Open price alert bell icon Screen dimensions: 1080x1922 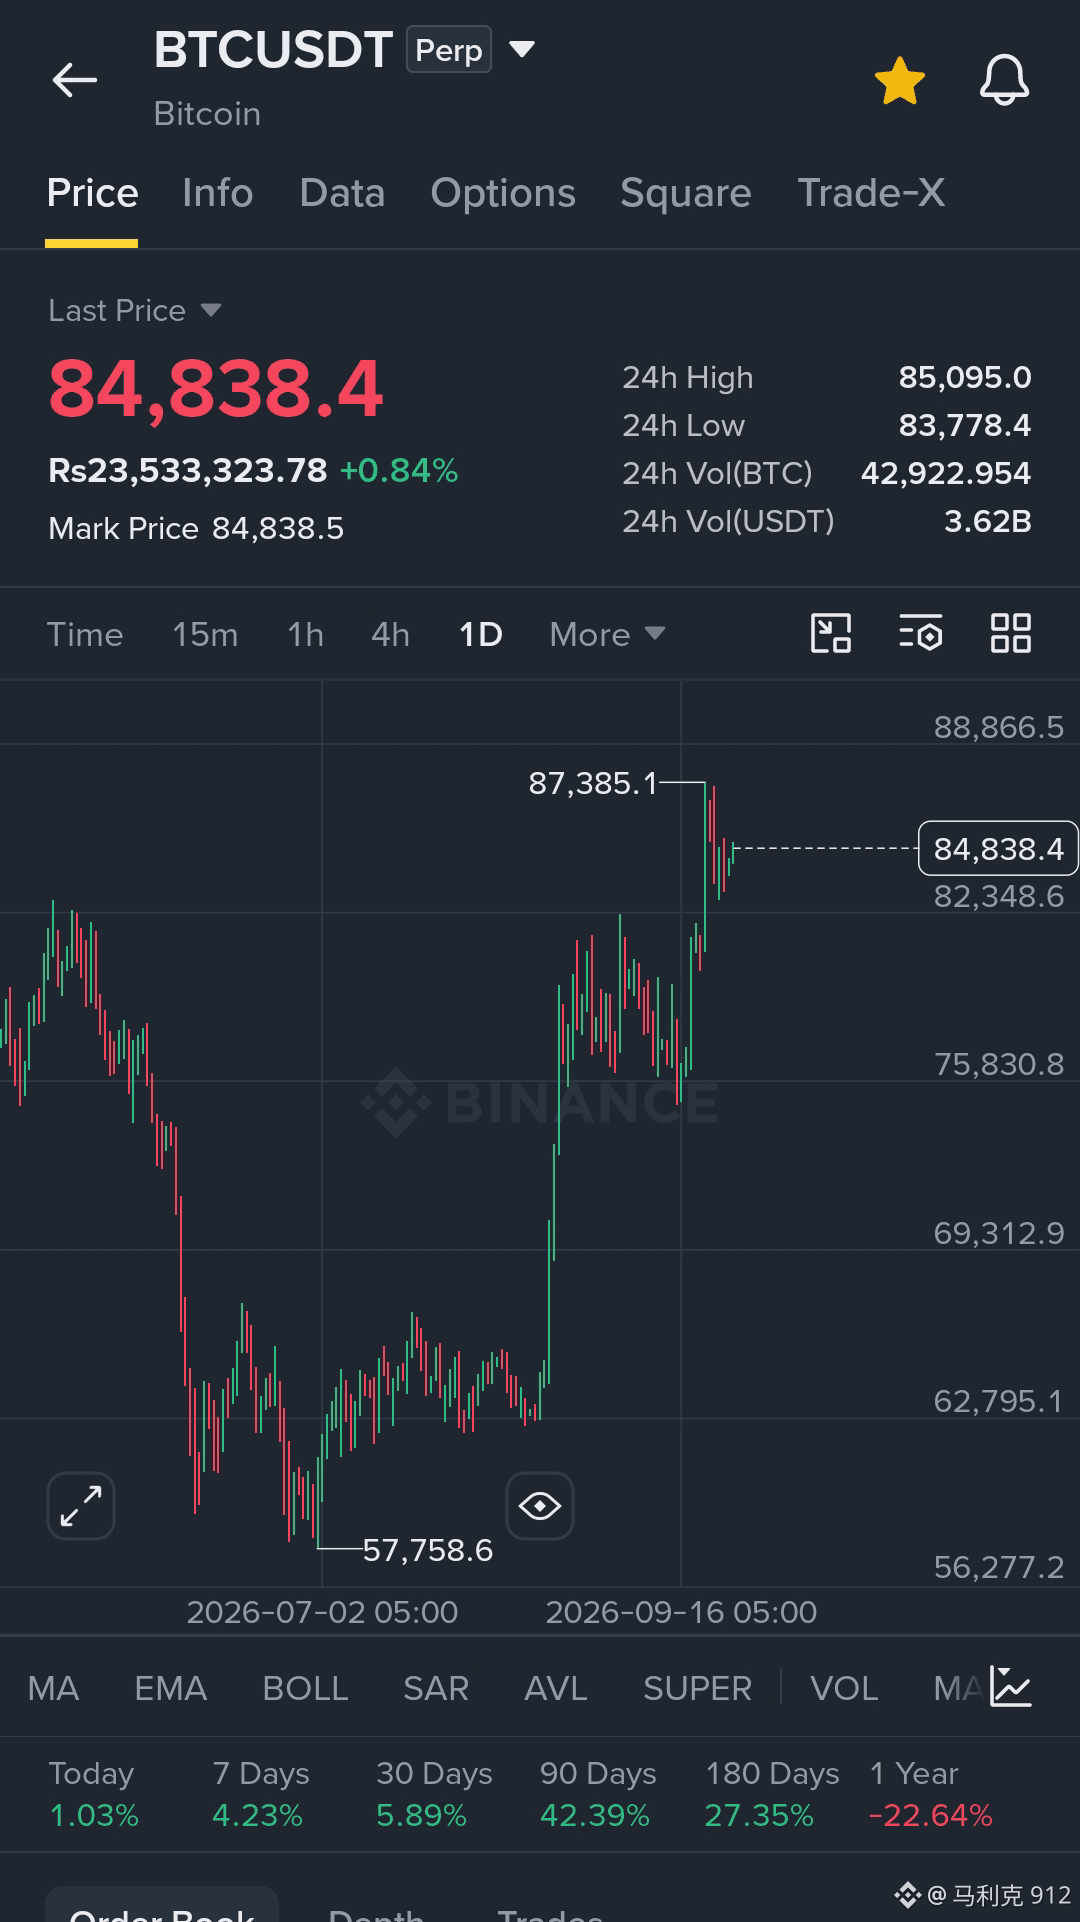1004,80
